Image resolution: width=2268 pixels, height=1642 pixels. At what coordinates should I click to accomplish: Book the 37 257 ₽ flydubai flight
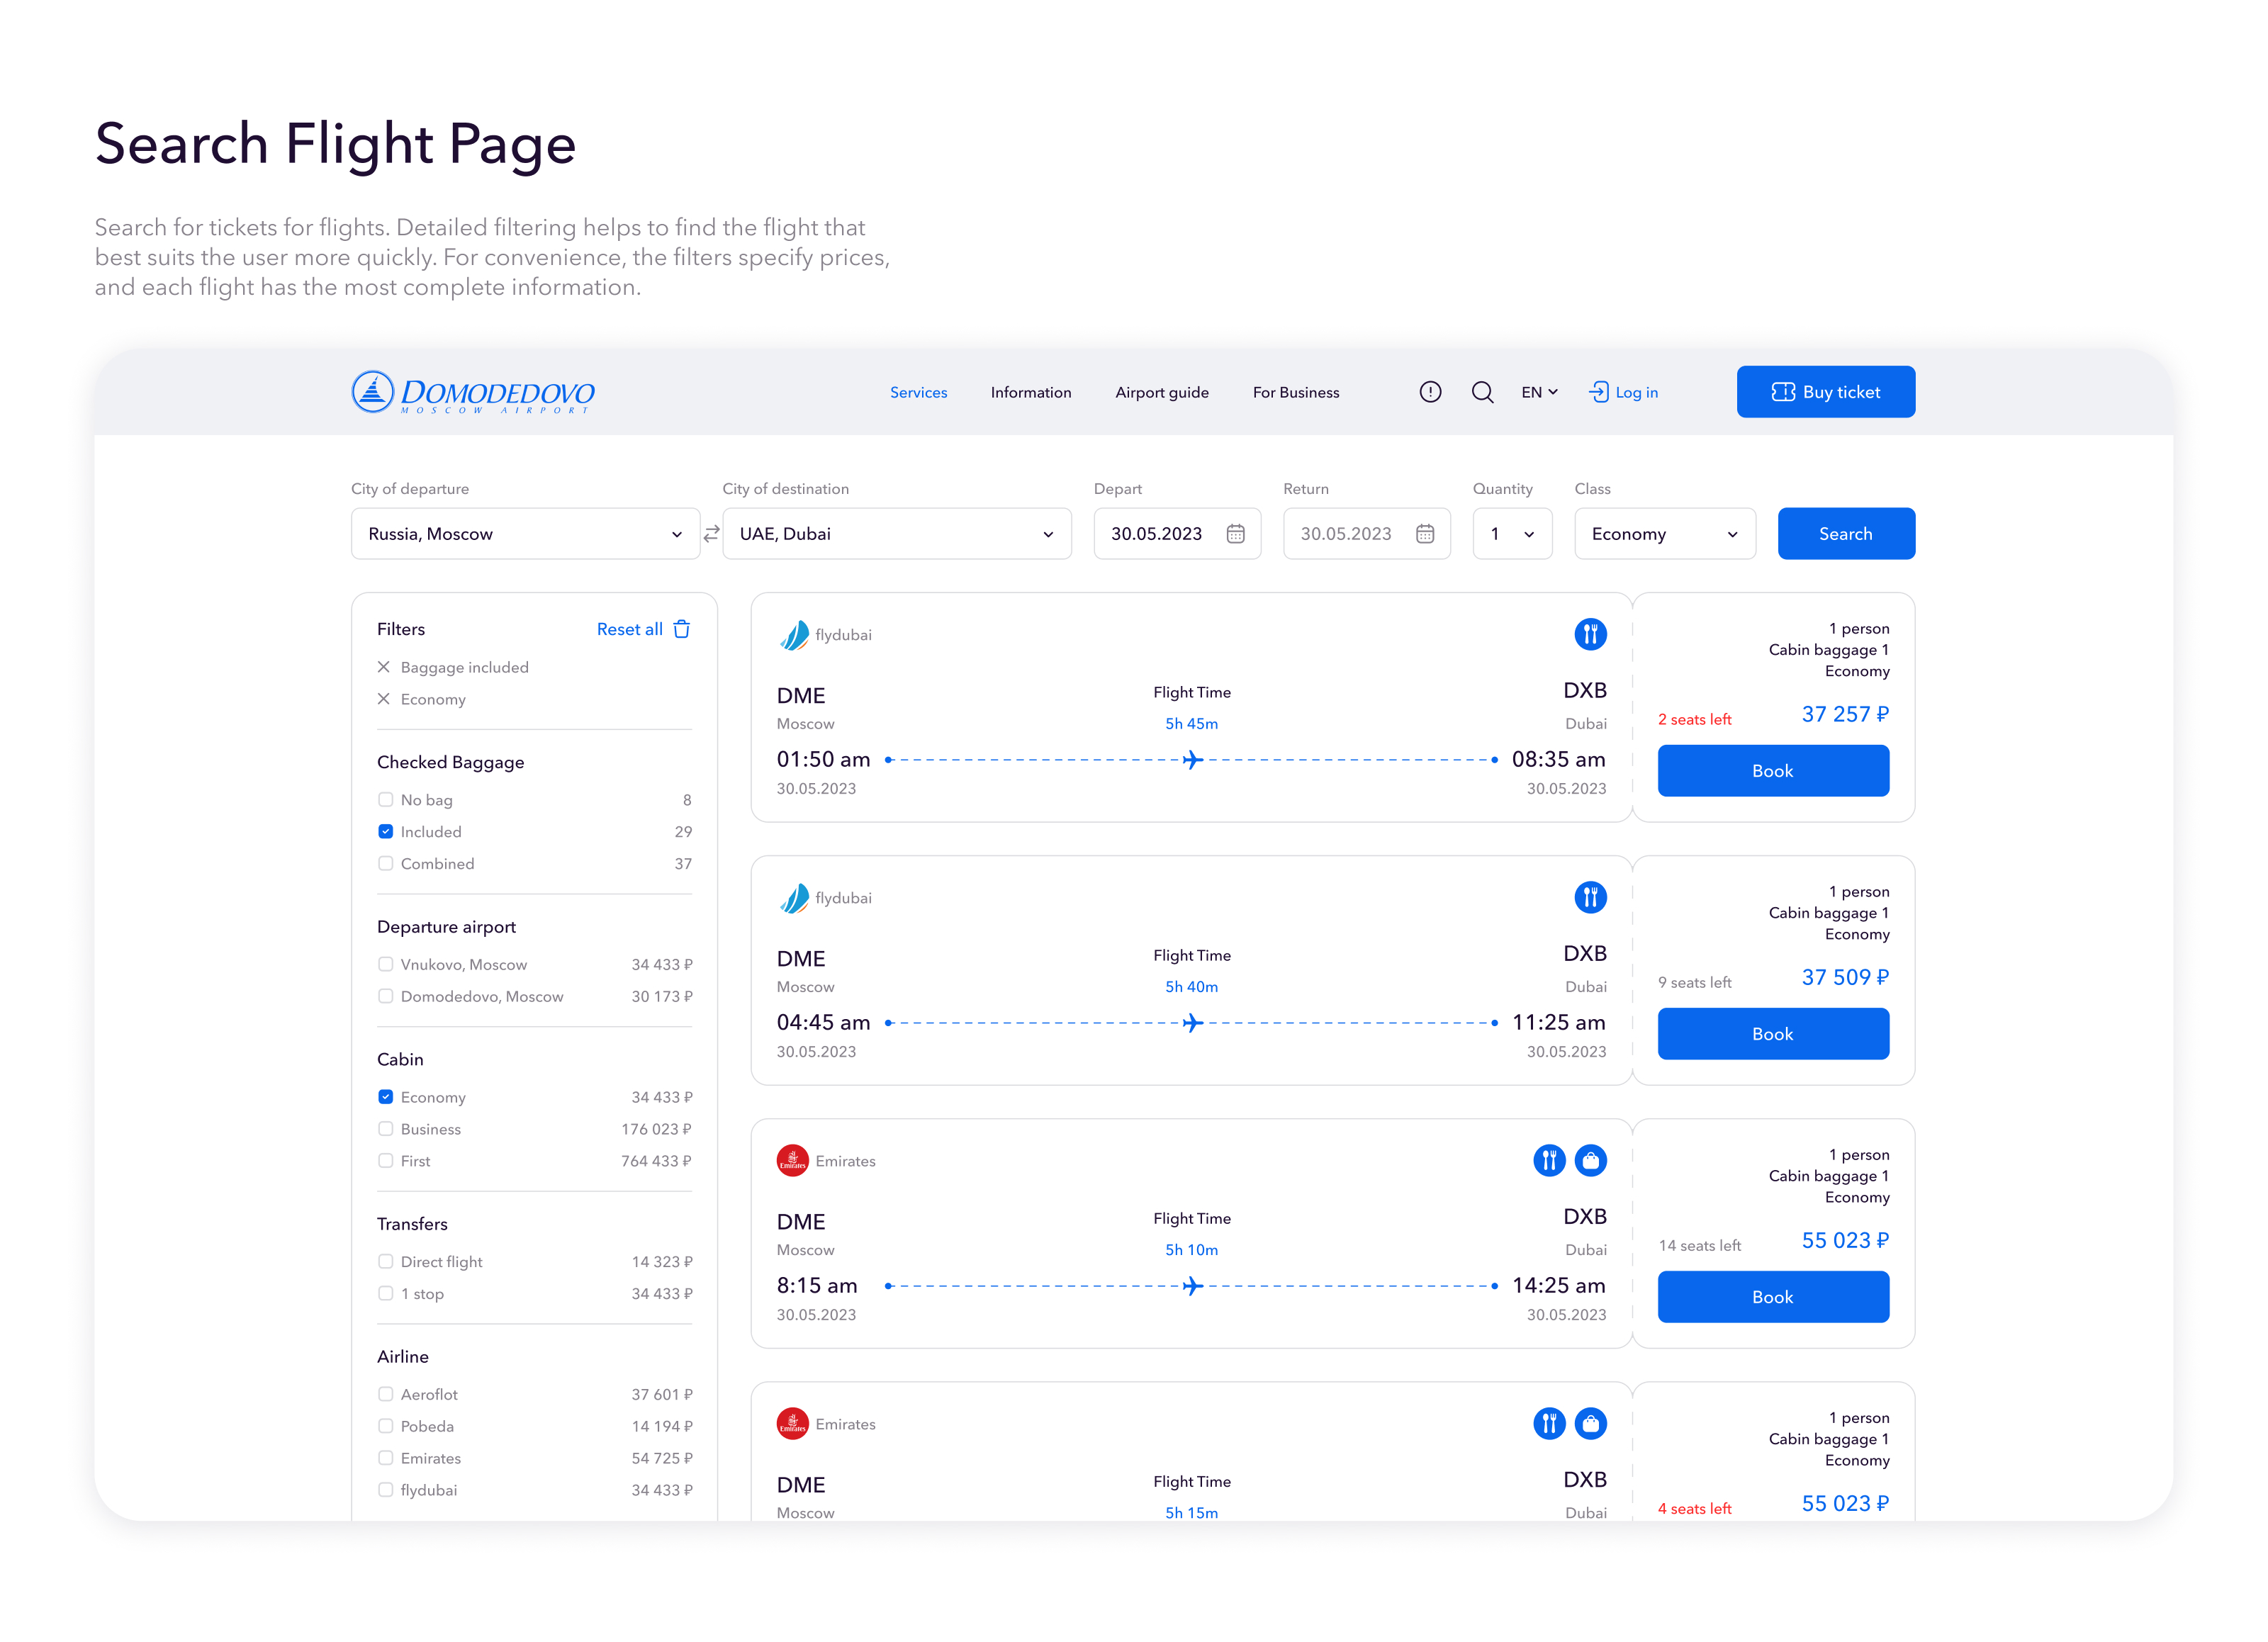tap(1772, 771)
